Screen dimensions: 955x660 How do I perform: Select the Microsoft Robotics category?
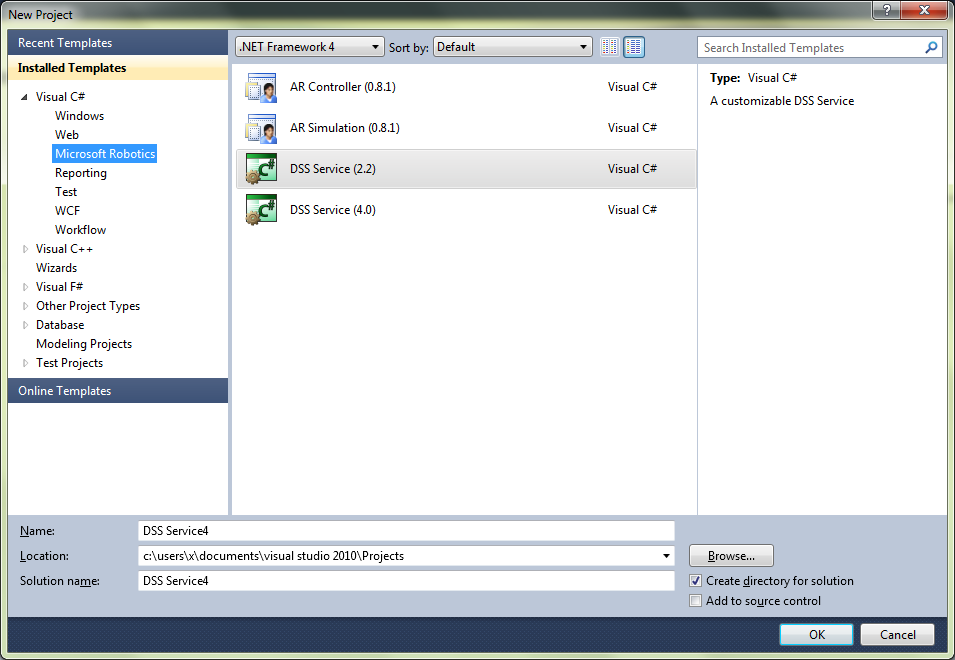tap(105, 153)
